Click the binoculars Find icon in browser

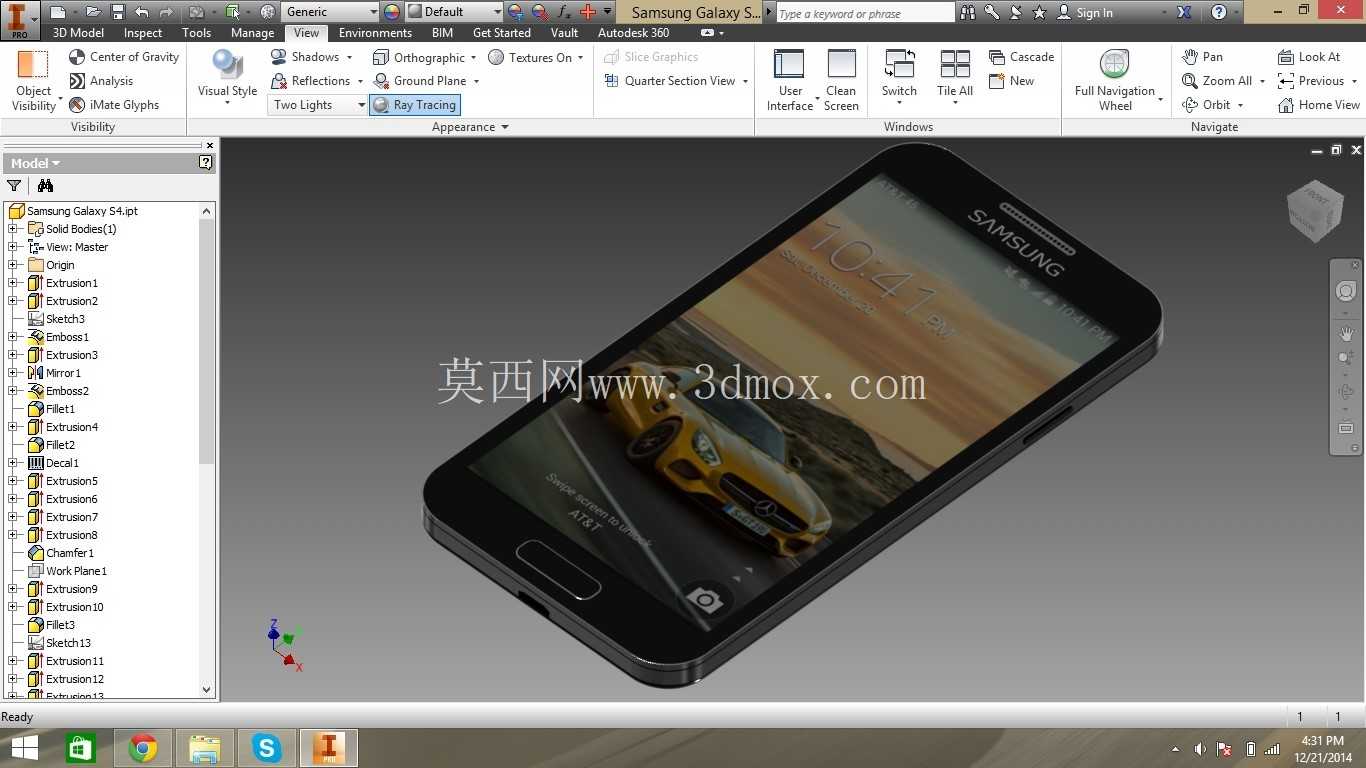pyautogui.click(x=45, y=185)
